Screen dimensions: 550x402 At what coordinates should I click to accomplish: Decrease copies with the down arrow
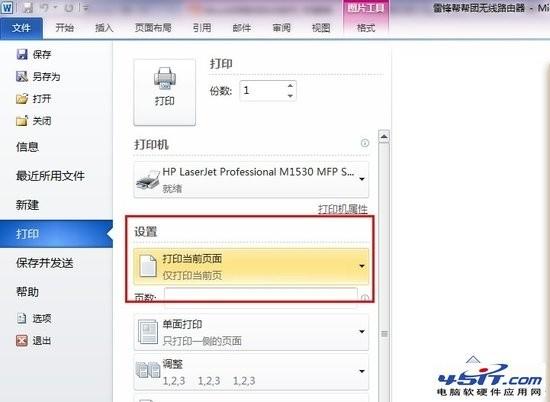(x=290, y=95)
